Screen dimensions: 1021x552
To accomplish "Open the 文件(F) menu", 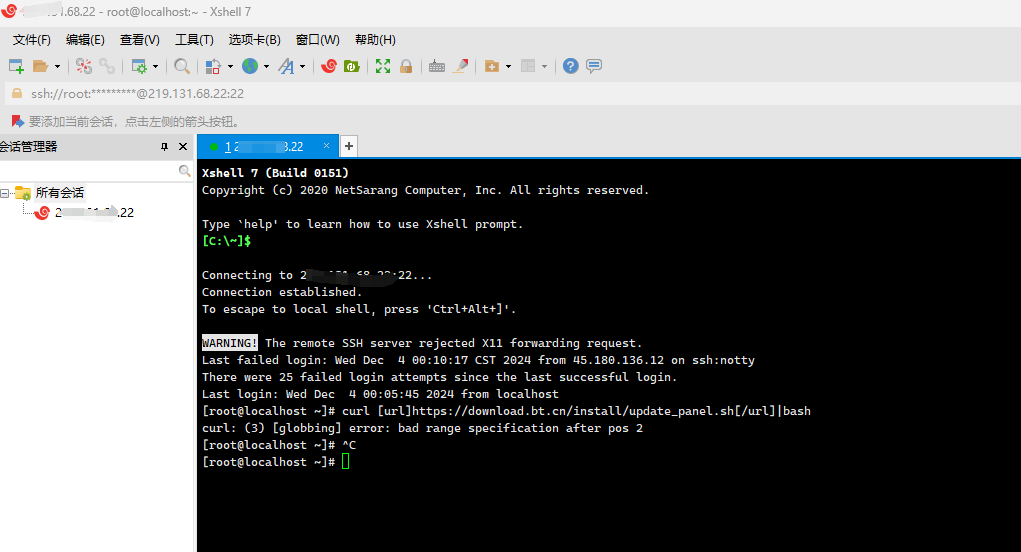I will tap(31, 40).
